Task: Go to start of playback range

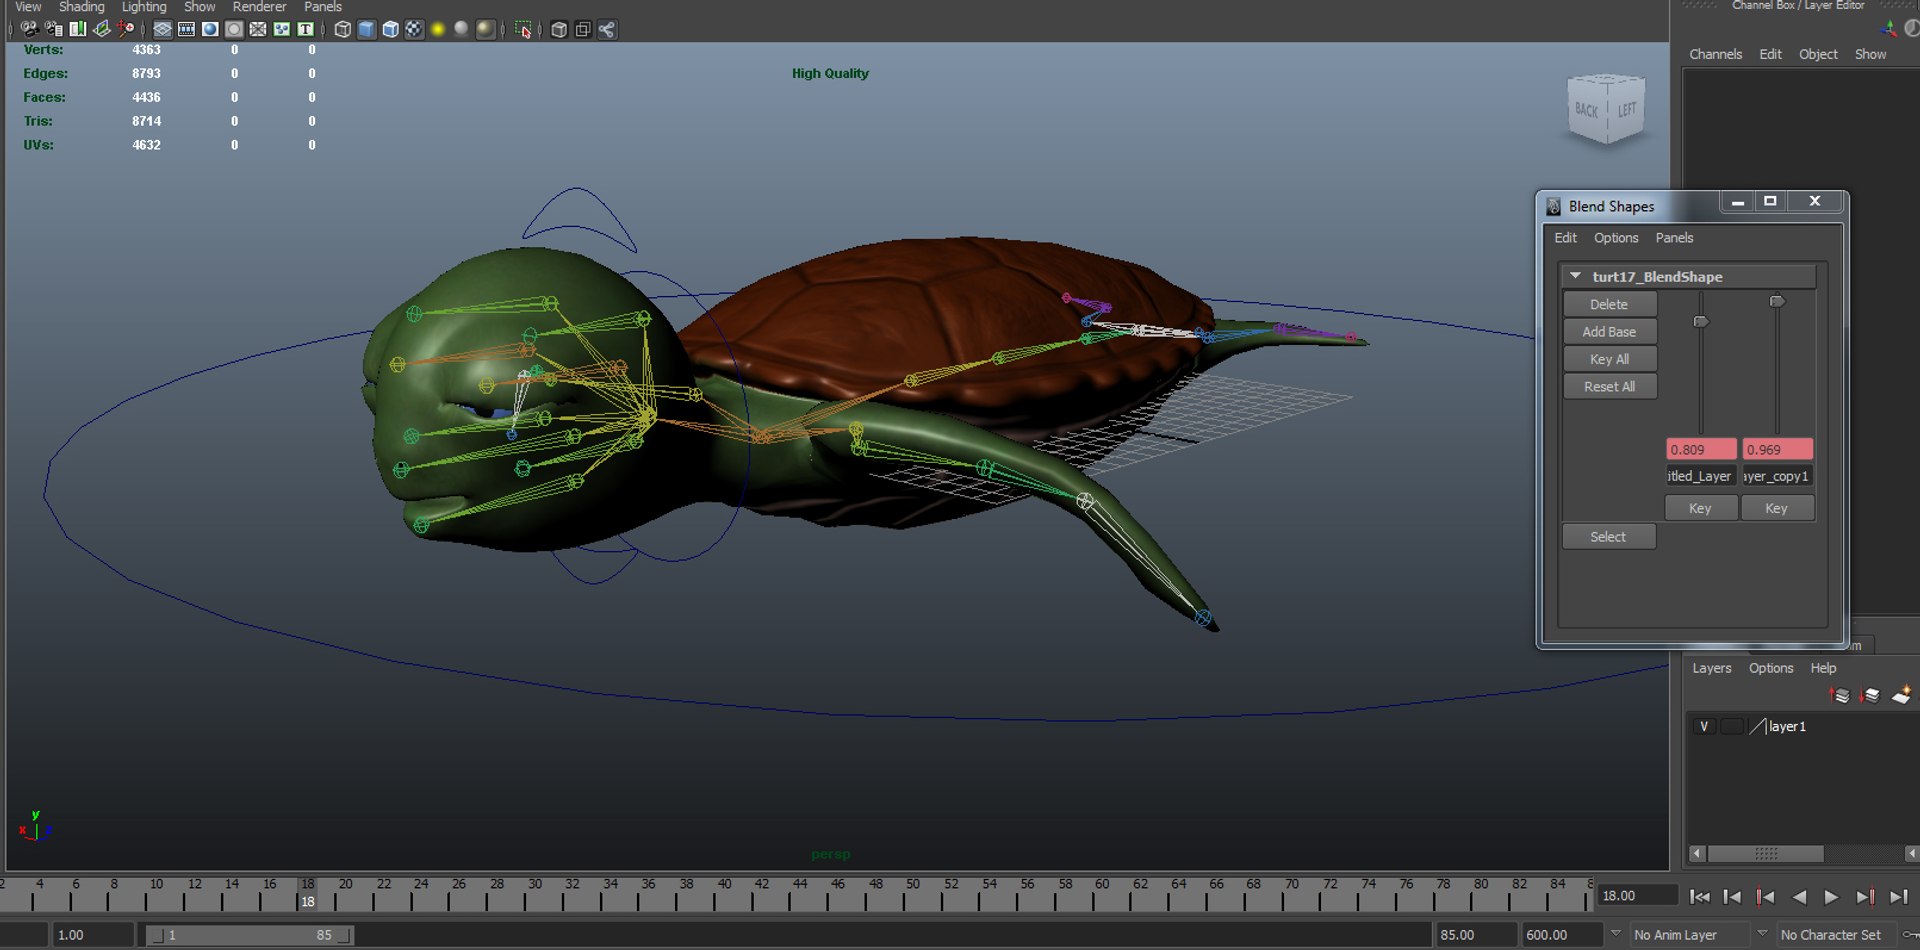Action: point(1699,897)
